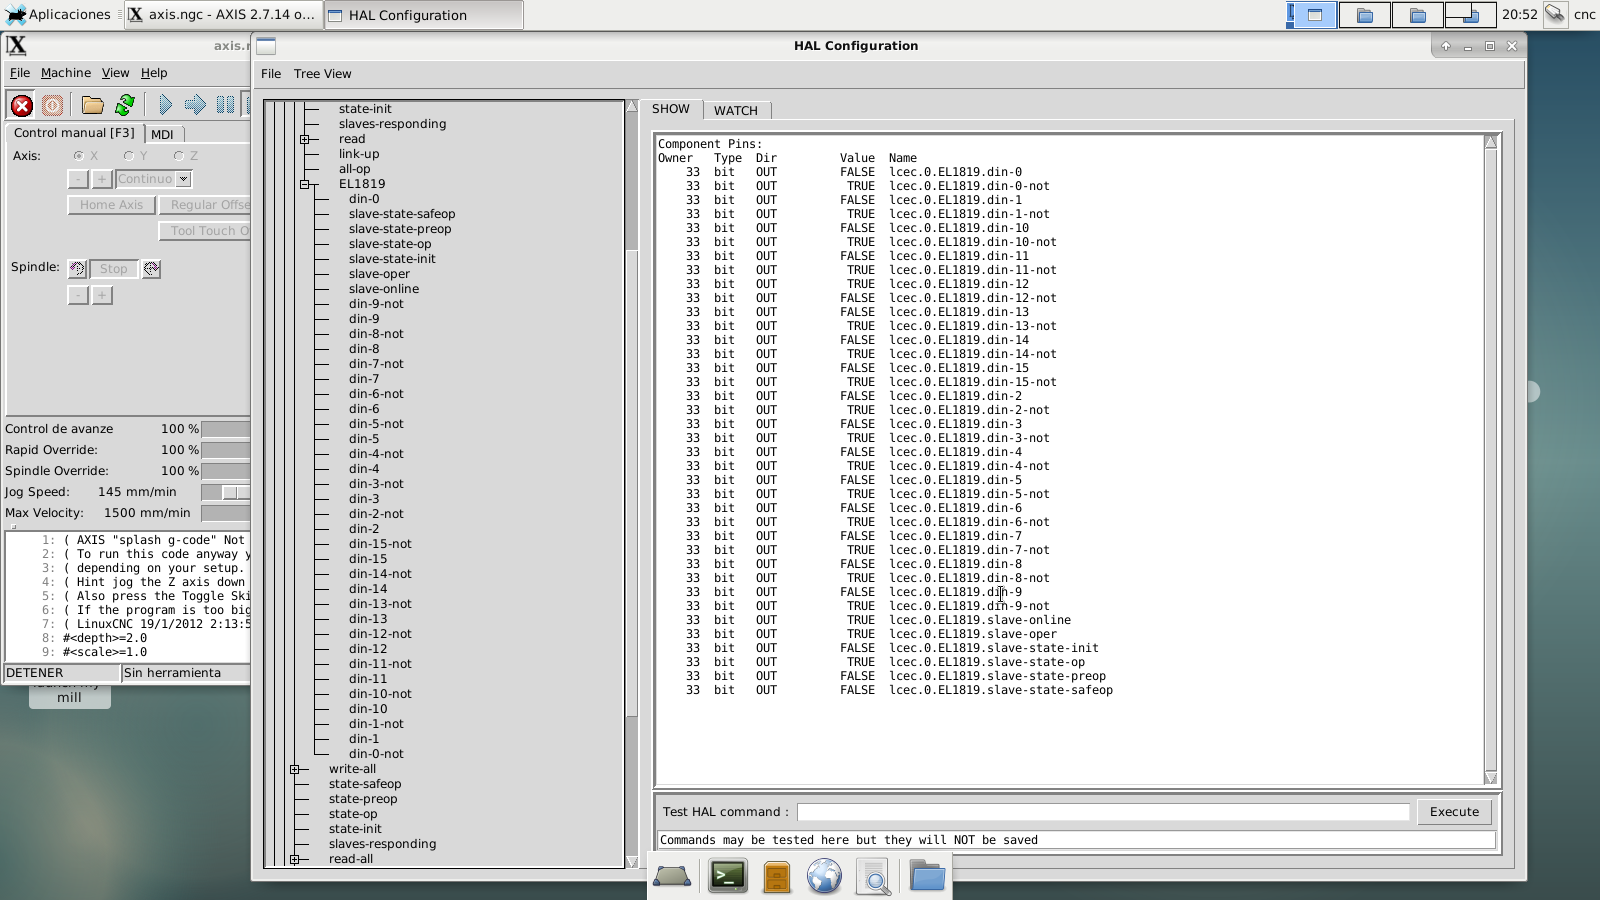This screenshot has width=1600, height=900.
Task: Switch to the second workspace
Action: (1364, 15)
